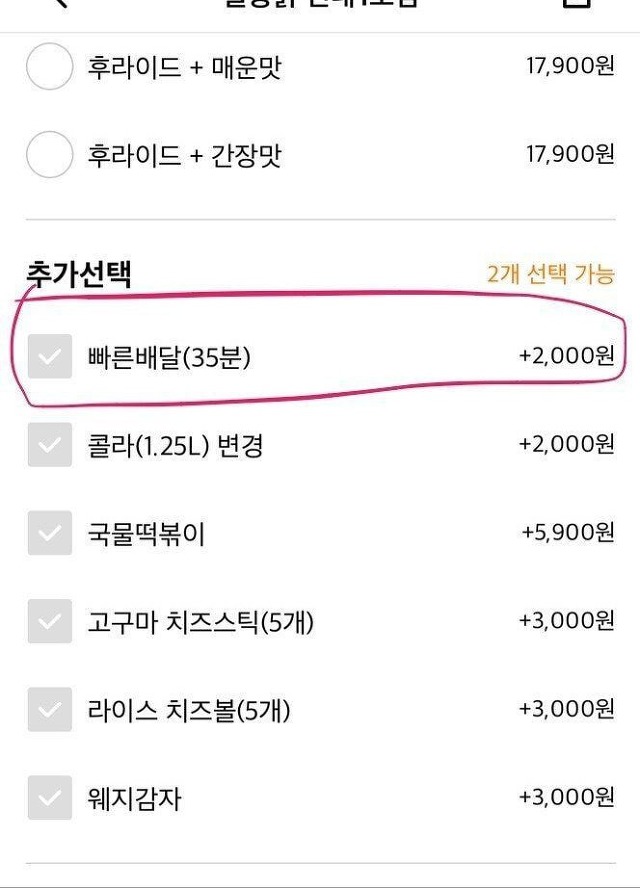Tap the top-right header icon
The height and width of the screenshot is (888, 640).
[x=577, y=4]
